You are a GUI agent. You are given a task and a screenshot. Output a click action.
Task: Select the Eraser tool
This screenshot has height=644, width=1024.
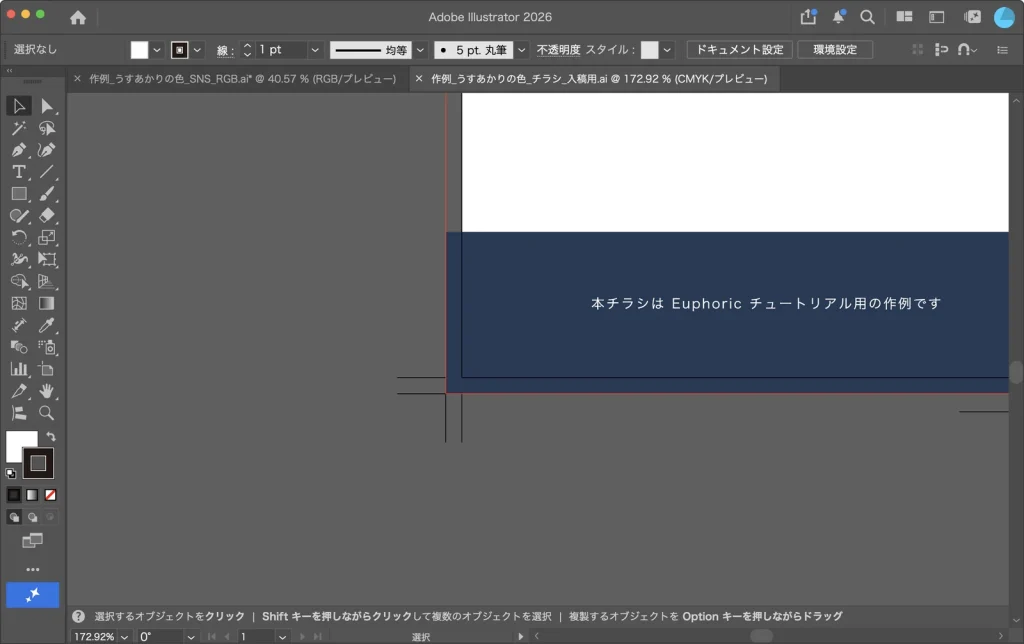(46, 216)
